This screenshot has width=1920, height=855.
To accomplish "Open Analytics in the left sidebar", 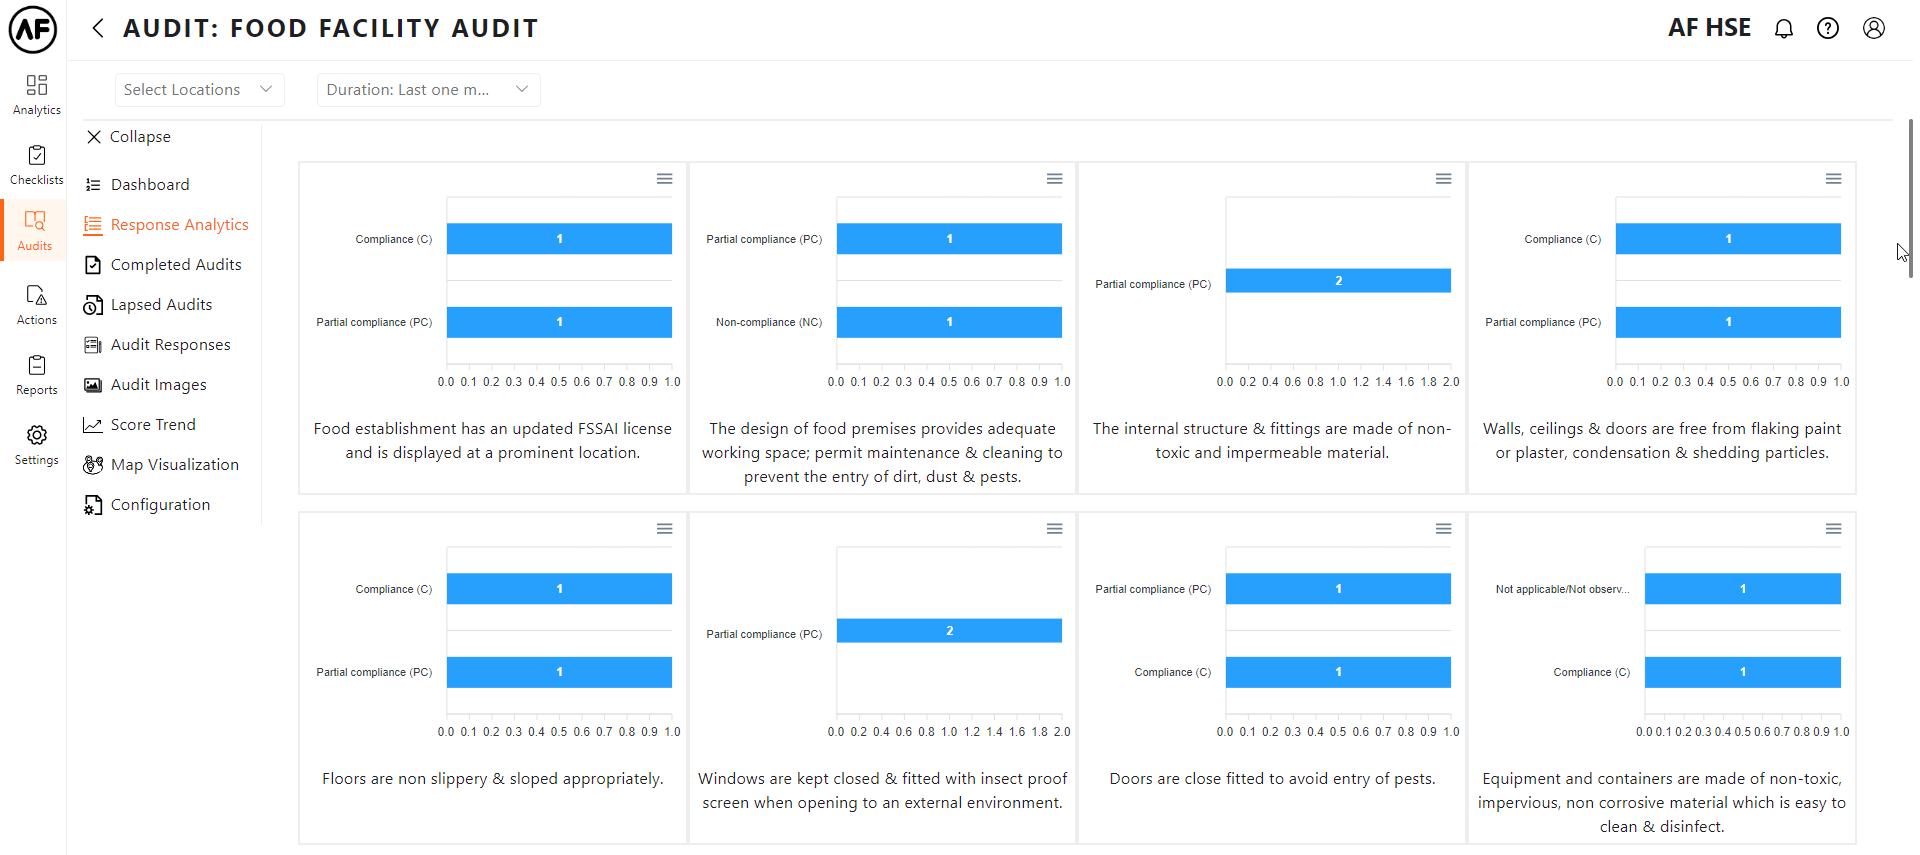I will pos(37,94).
